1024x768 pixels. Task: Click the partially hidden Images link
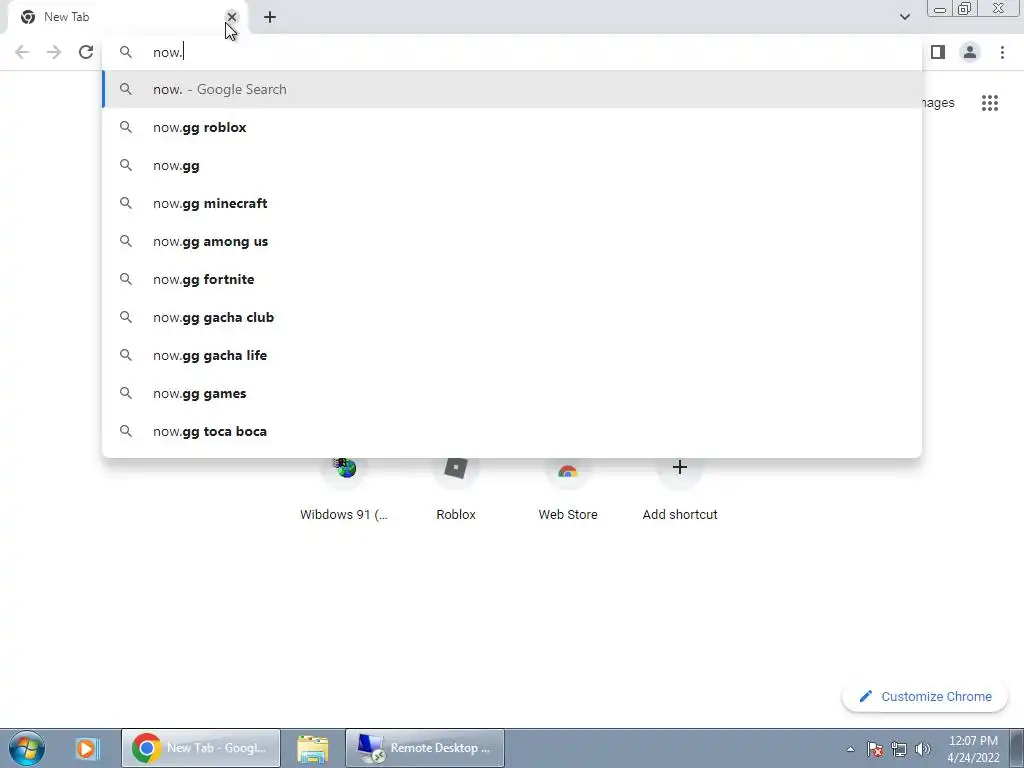(938, 103)
